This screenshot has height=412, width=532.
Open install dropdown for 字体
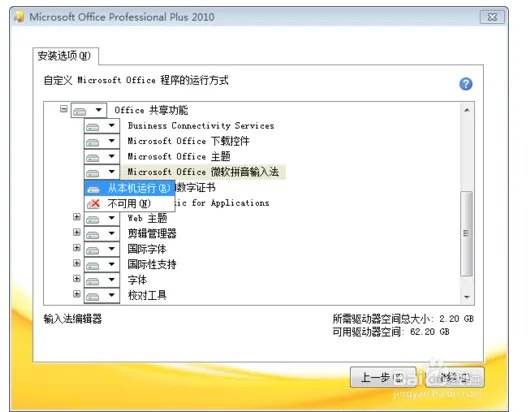[x=102, y=280]
